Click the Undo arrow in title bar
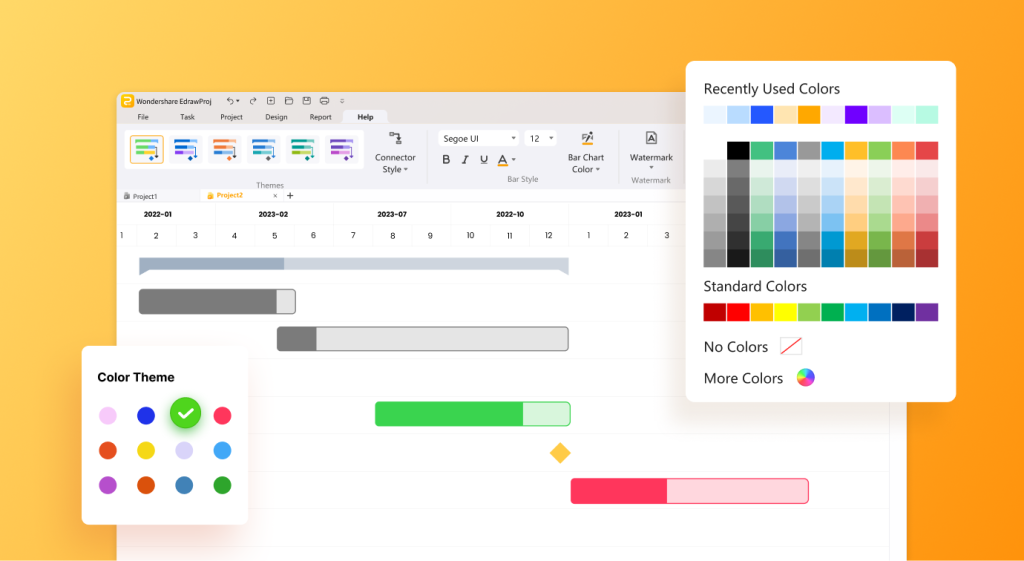This screenshot has height=561, width=1024. 231,101
